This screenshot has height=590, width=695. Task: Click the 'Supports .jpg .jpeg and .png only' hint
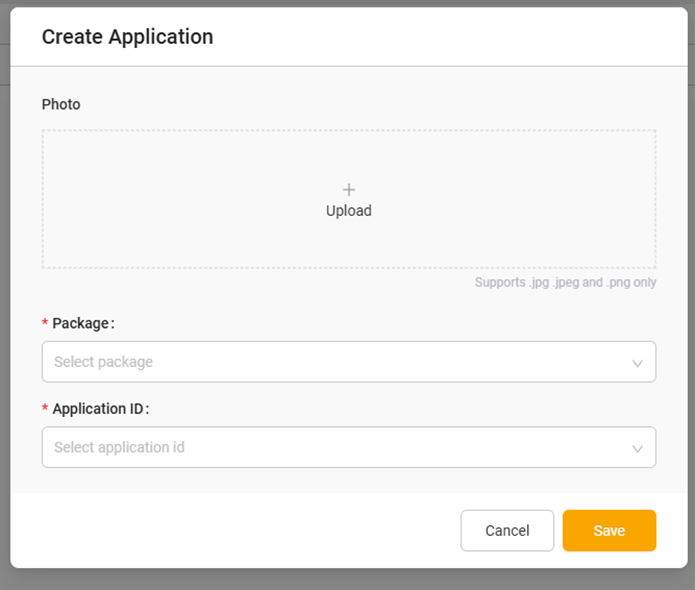(566, 282)
